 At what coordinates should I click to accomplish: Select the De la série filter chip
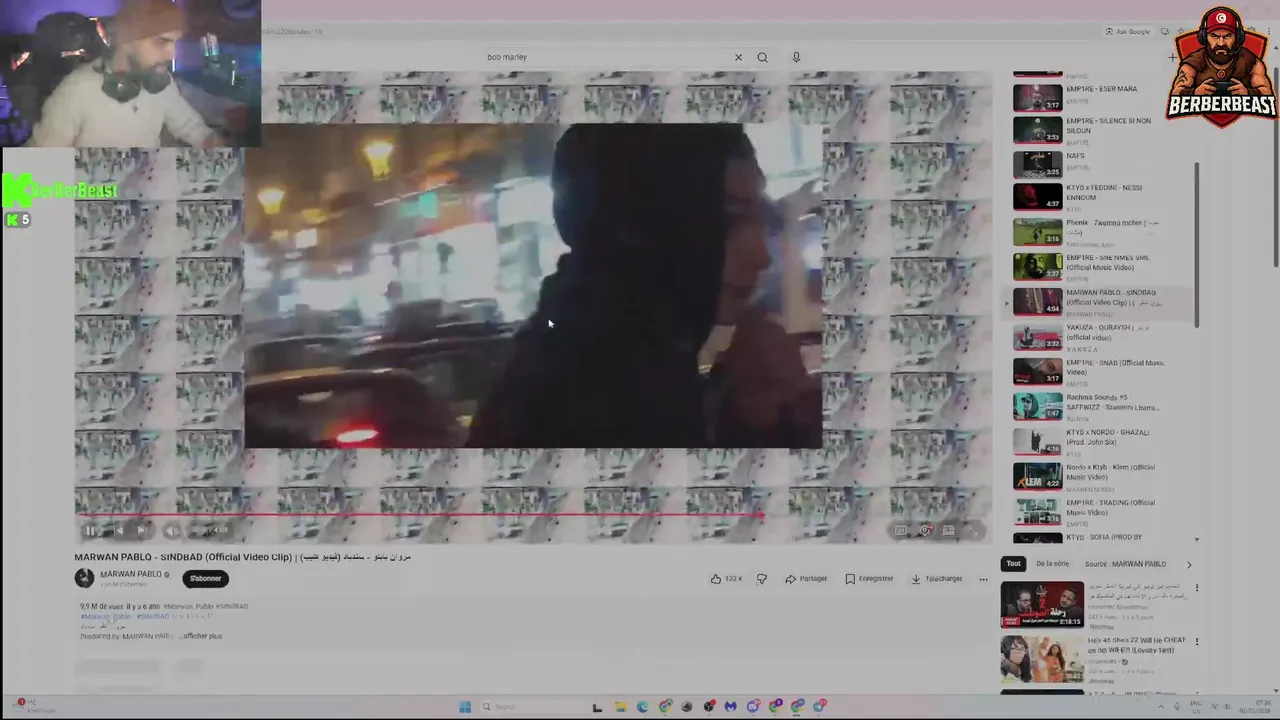click(x=1052, y=564)
